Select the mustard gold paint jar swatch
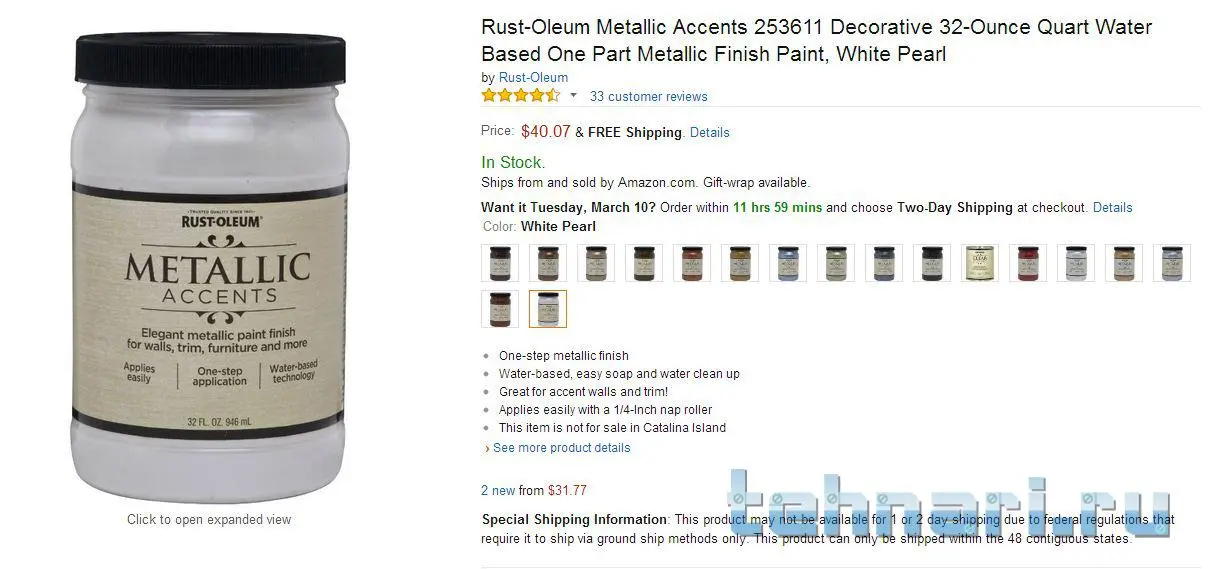The image size is (1218, 569). pyautogui.click(x=740, y=263)
